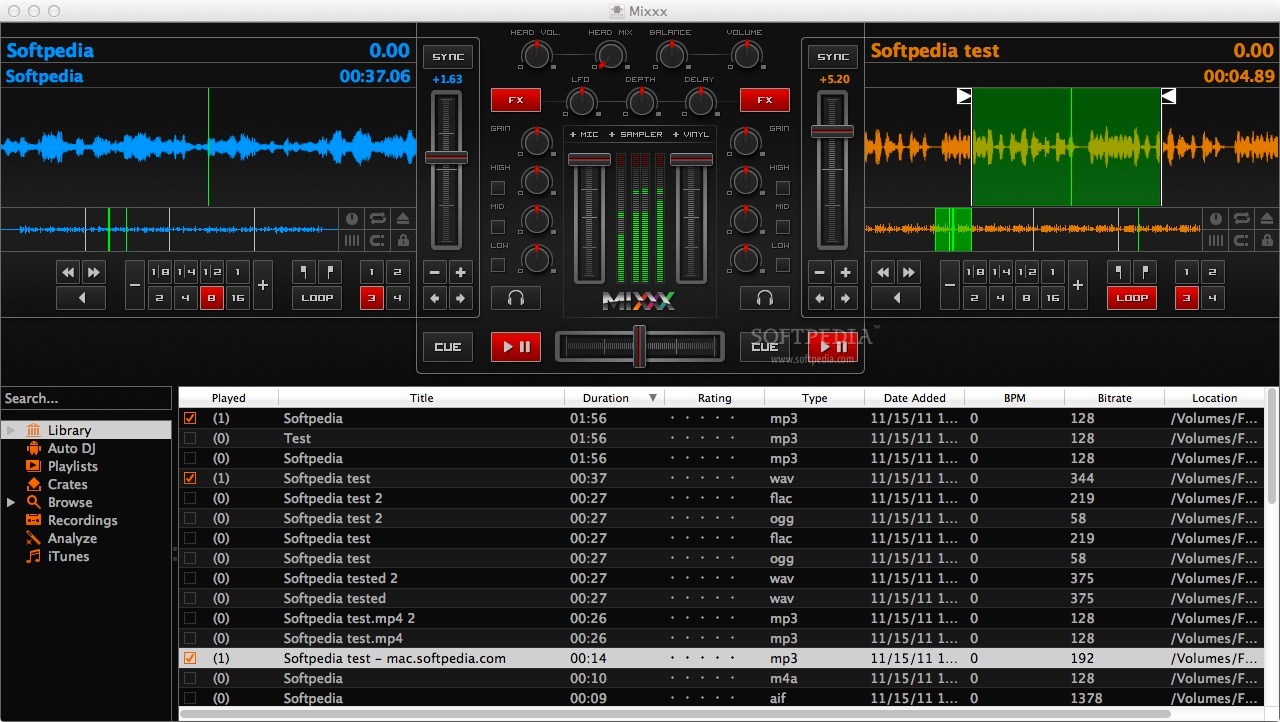Set loop-in marker on the left deck
This screenshot has width=1280, height=722.
[304, 272]
